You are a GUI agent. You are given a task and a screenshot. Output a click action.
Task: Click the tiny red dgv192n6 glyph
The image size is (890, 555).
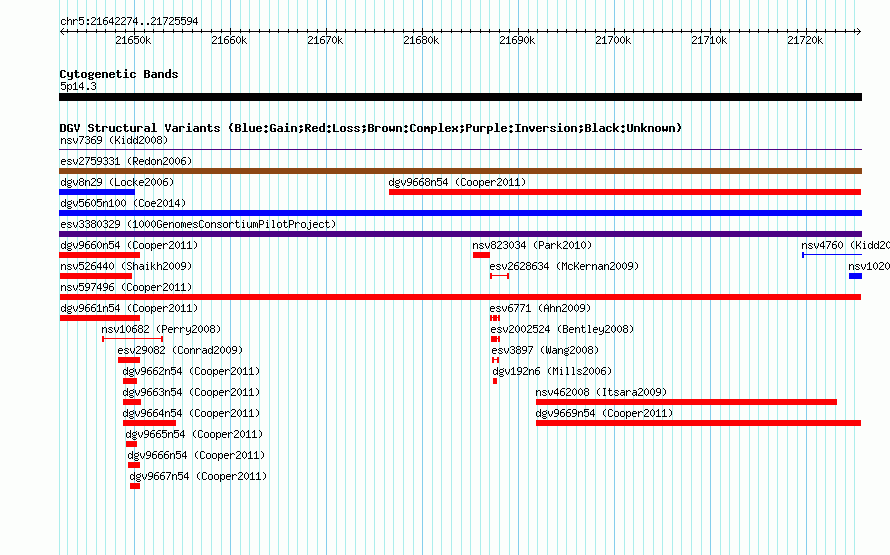pyautogui.click(x=495, y=381)
